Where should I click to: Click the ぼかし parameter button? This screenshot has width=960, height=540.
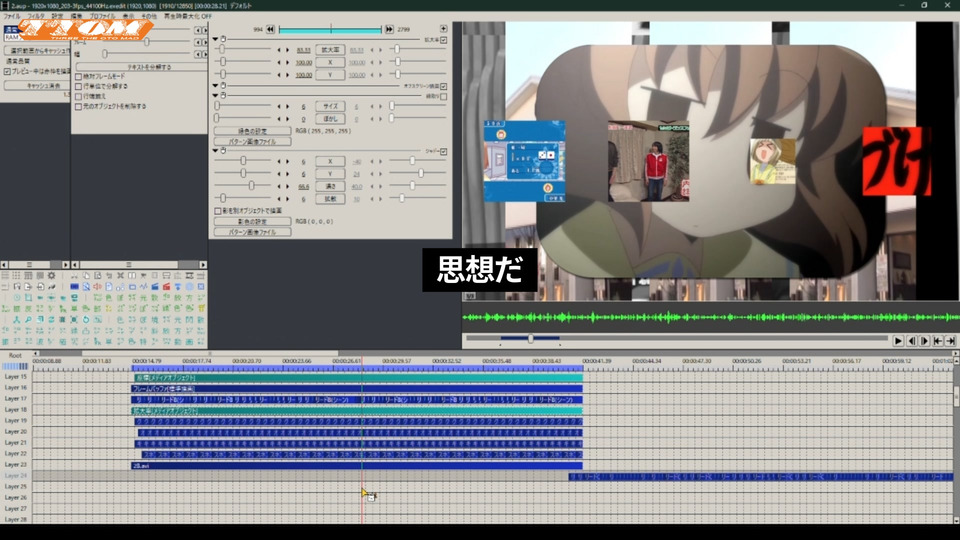(330, 119)
